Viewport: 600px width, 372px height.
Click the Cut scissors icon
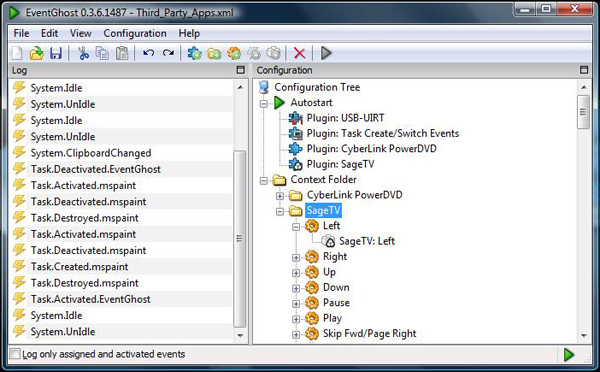pyautogui.click(x=83, y=53)
